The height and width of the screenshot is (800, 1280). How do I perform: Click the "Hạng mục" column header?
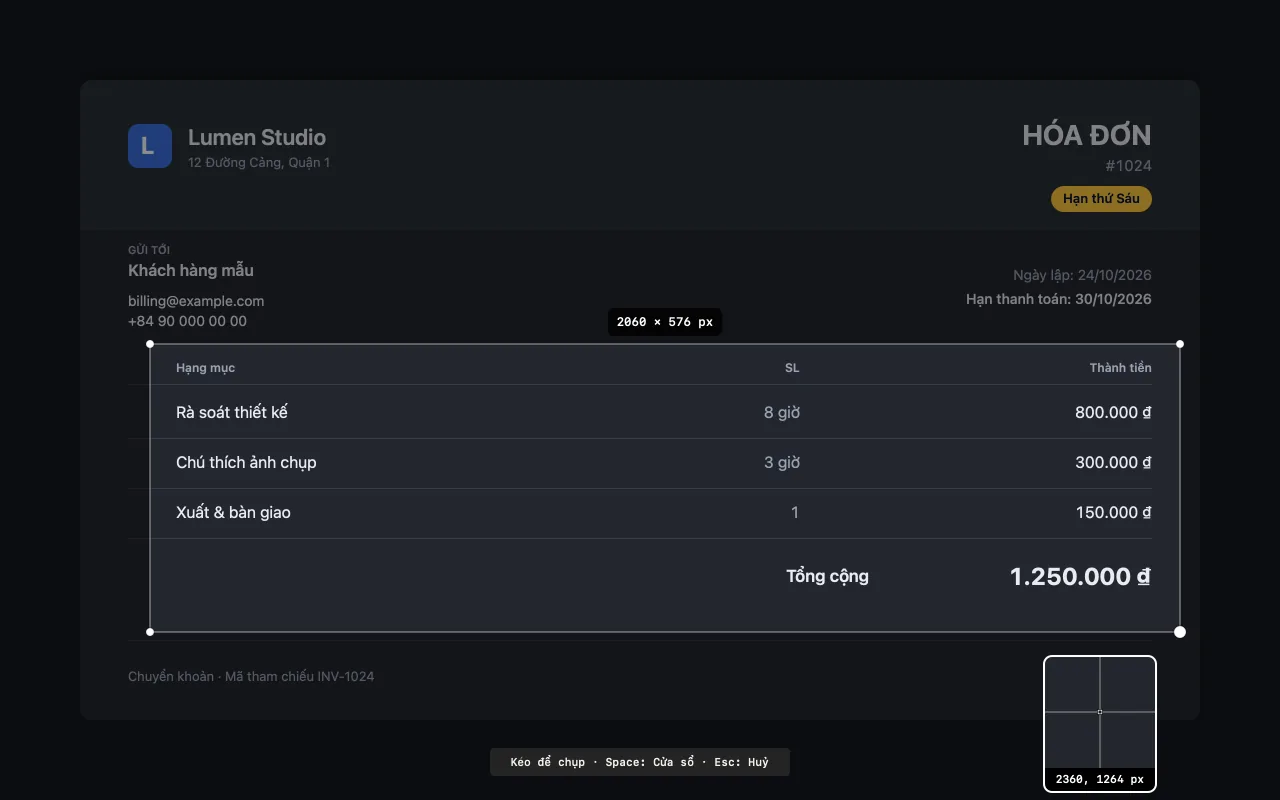coord(205,368)
